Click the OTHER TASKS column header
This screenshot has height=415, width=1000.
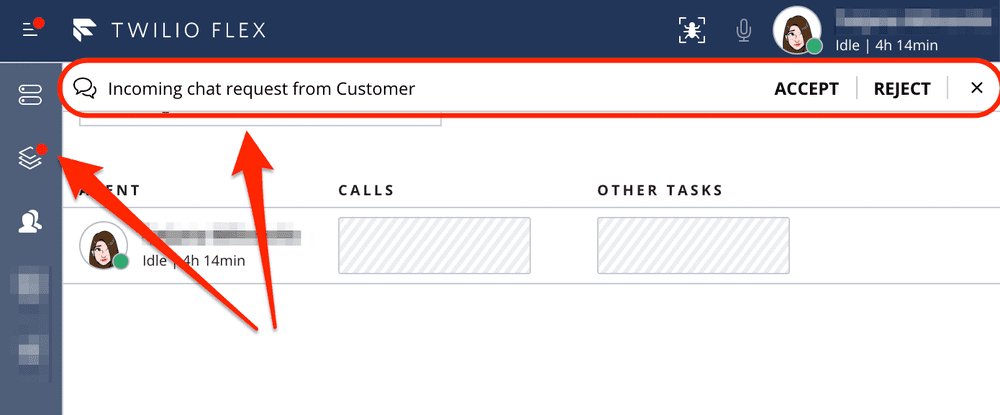(x=660, y=190)
